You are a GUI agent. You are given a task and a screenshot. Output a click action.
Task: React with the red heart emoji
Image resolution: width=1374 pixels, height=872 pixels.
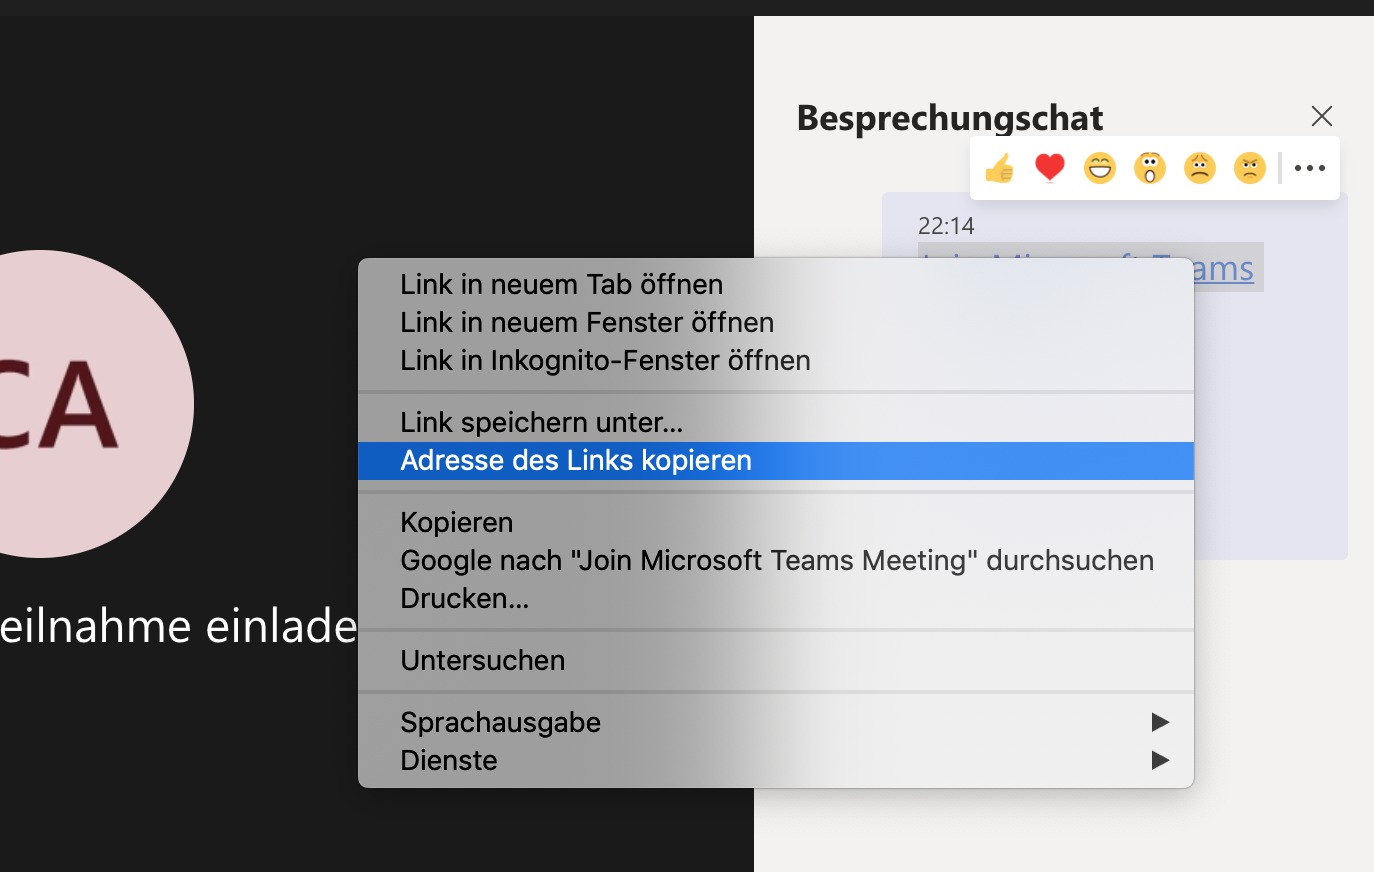pos(1049,168)
